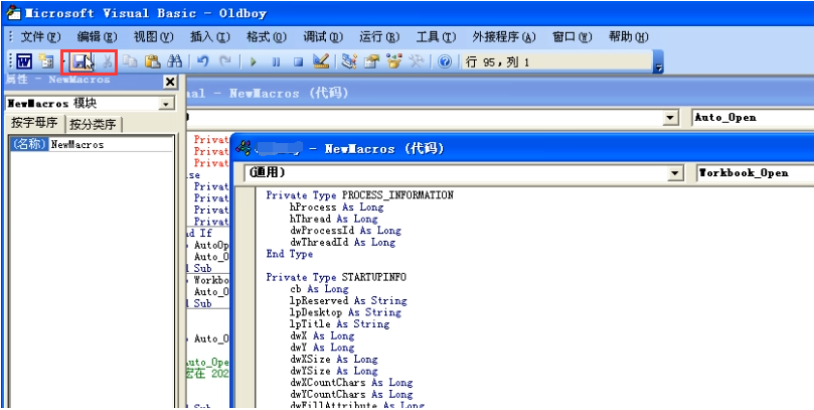Click the back NewMacros (代码) window title bar
This screenshot has width=814, height=410.
pyautogui.click(x=500, y=93)
